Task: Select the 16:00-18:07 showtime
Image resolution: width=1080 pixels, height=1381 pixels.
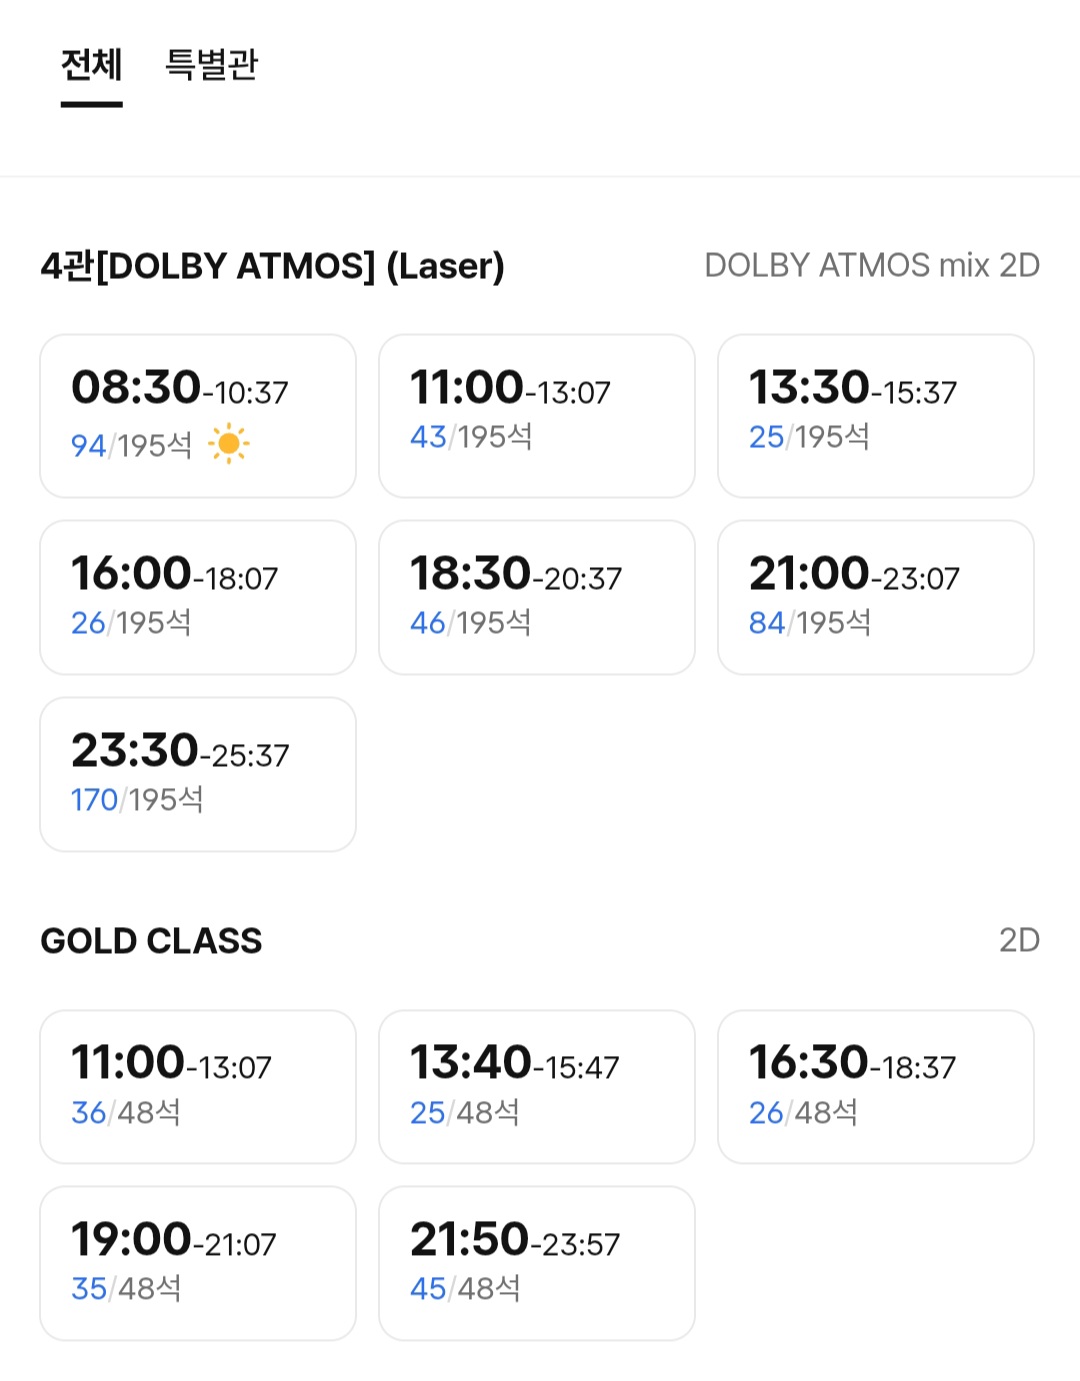Action: tap(198, 597)
